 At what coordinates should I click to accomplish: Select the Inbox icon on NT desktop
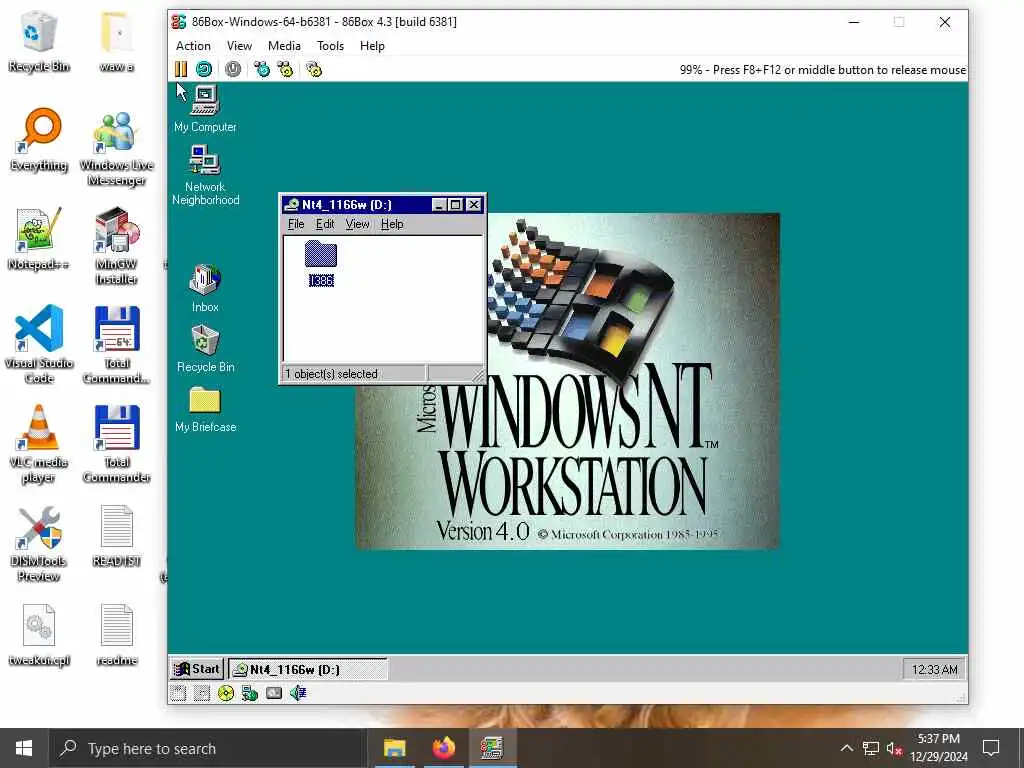205,288
